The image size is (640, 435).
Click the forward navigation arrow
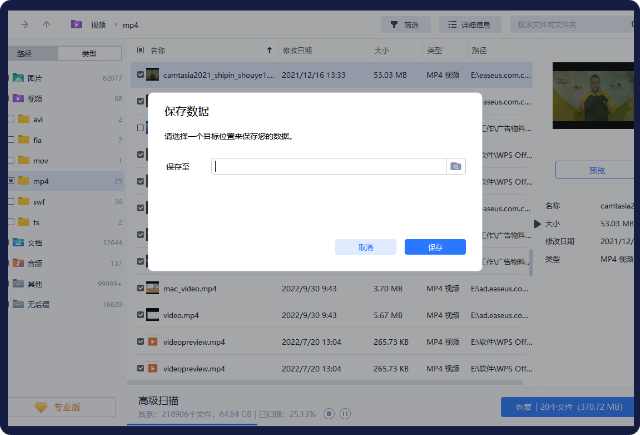24,23
